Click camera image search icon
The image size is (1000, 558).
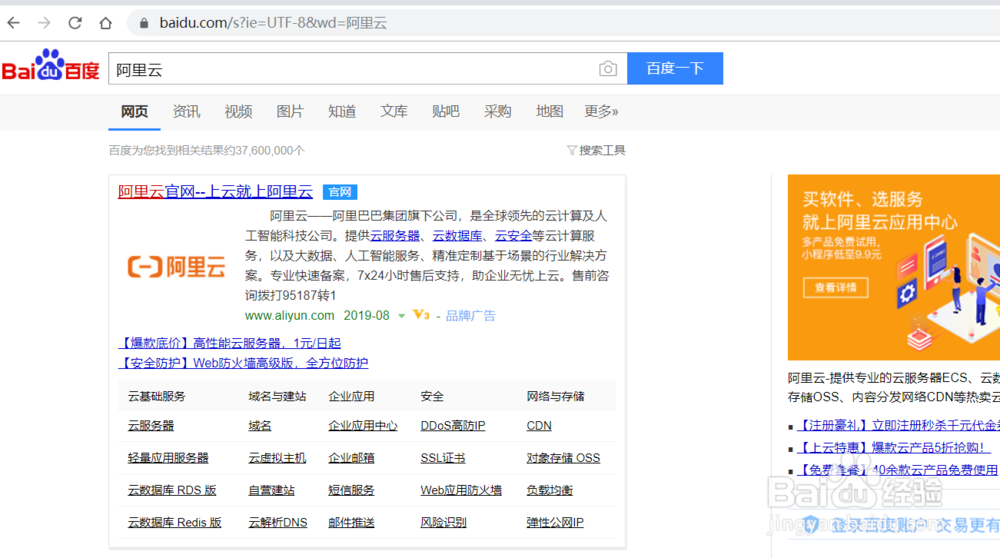pyautogui.click(x=608, y=68)
